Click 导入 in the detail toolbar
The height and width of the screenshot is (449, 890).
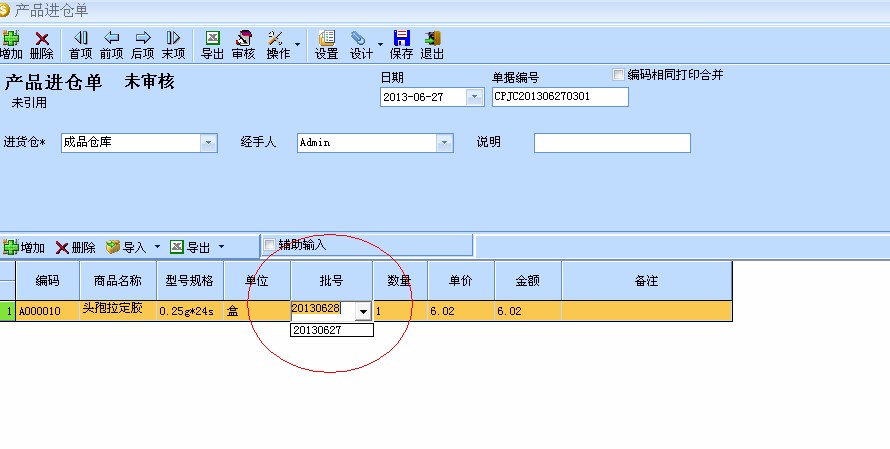tap(127, 247)
